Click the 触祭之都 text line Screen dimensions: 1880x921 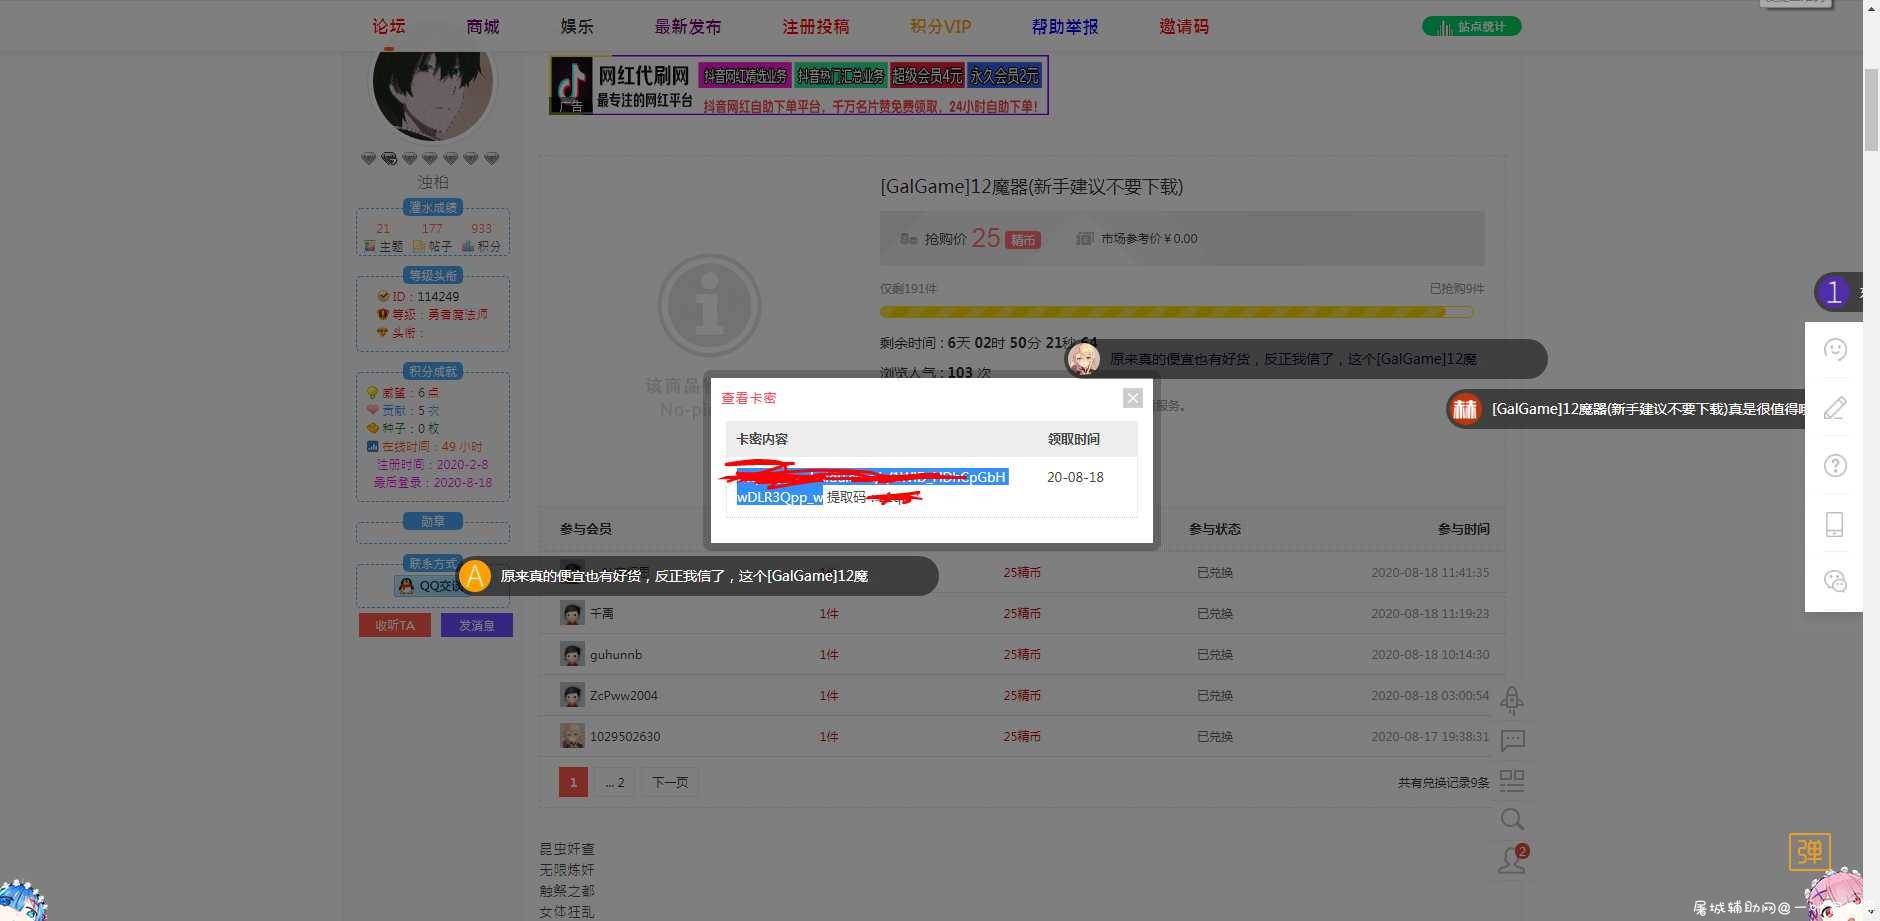[x=567, y=891]
